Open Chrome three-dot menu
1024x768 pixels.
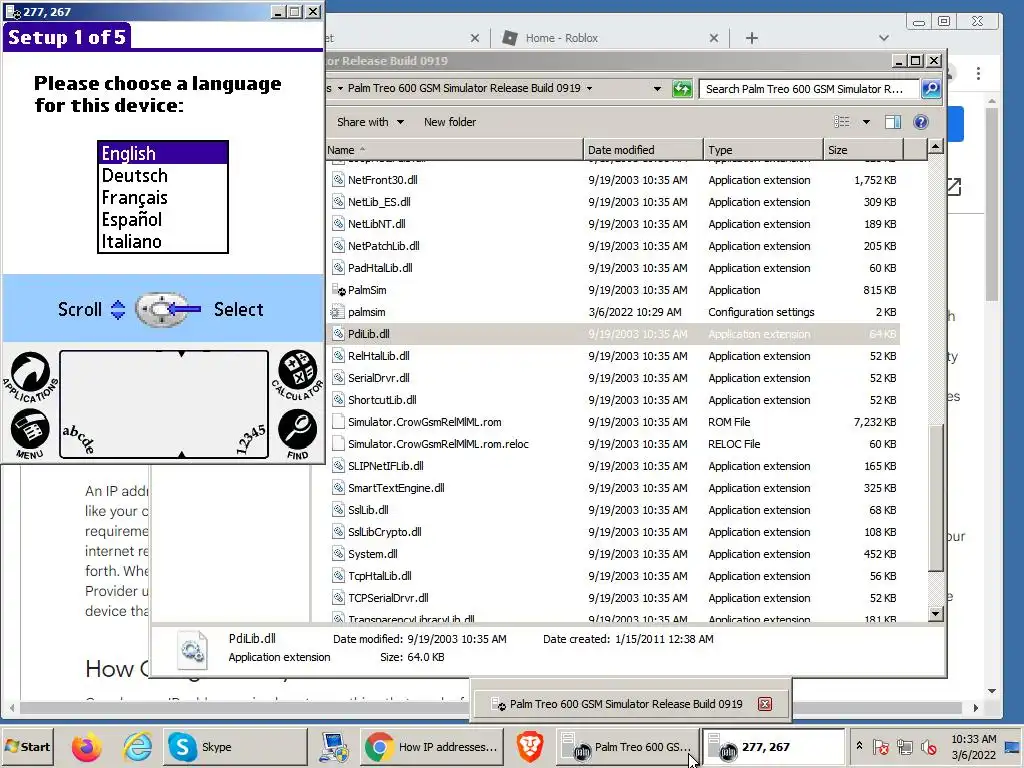[x=978, y=73]
